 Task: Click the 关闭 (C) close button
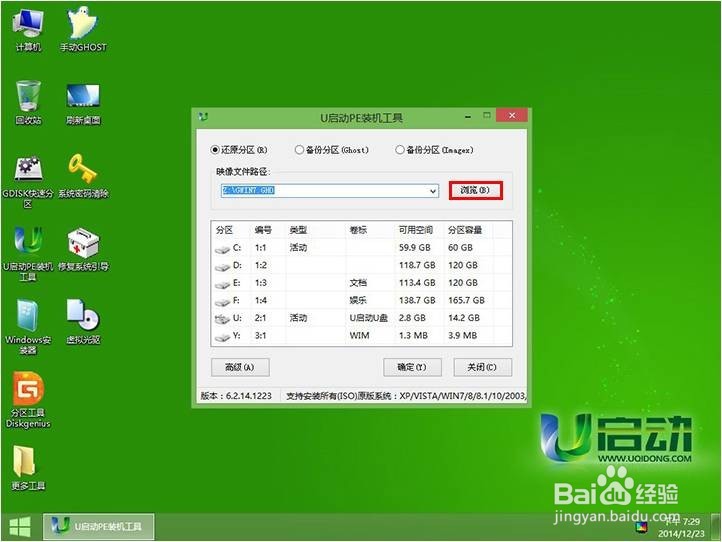pos(482,367)
